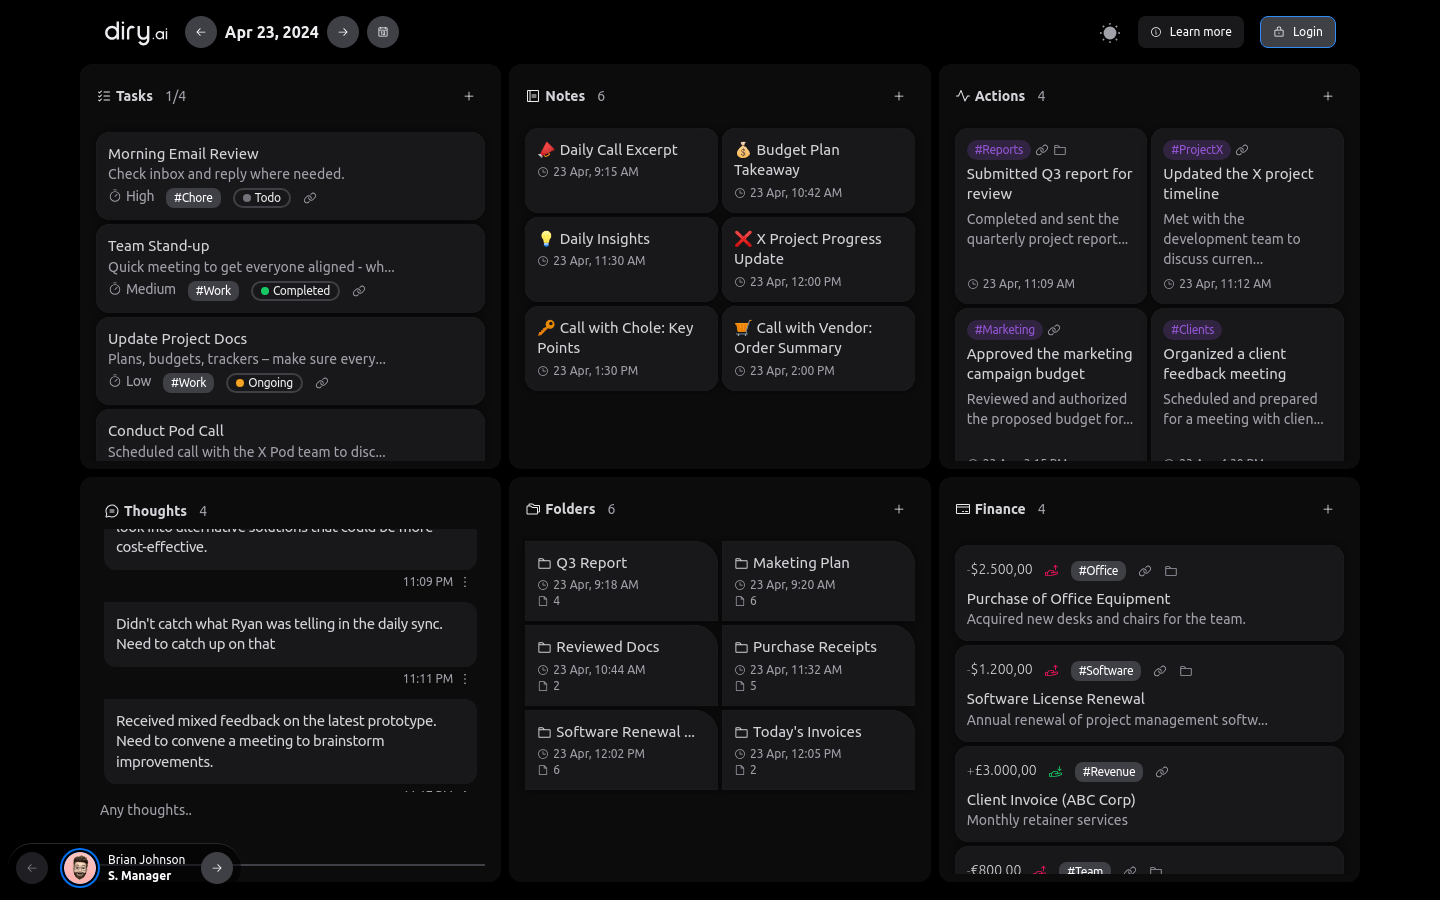Click folder icon next to #Software tag
1440x900 pixels.
(1186, 671)
